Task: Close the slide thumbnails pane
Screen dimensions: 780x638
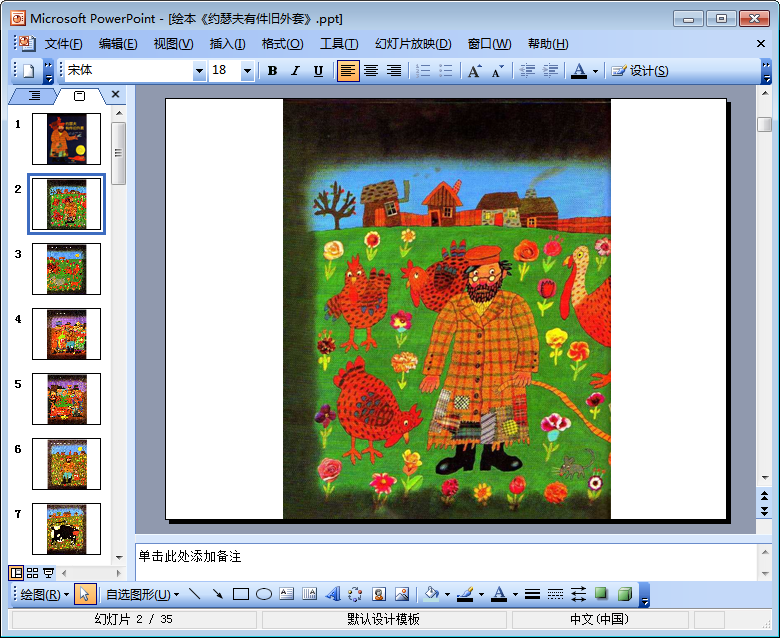Action: point(115,94)
